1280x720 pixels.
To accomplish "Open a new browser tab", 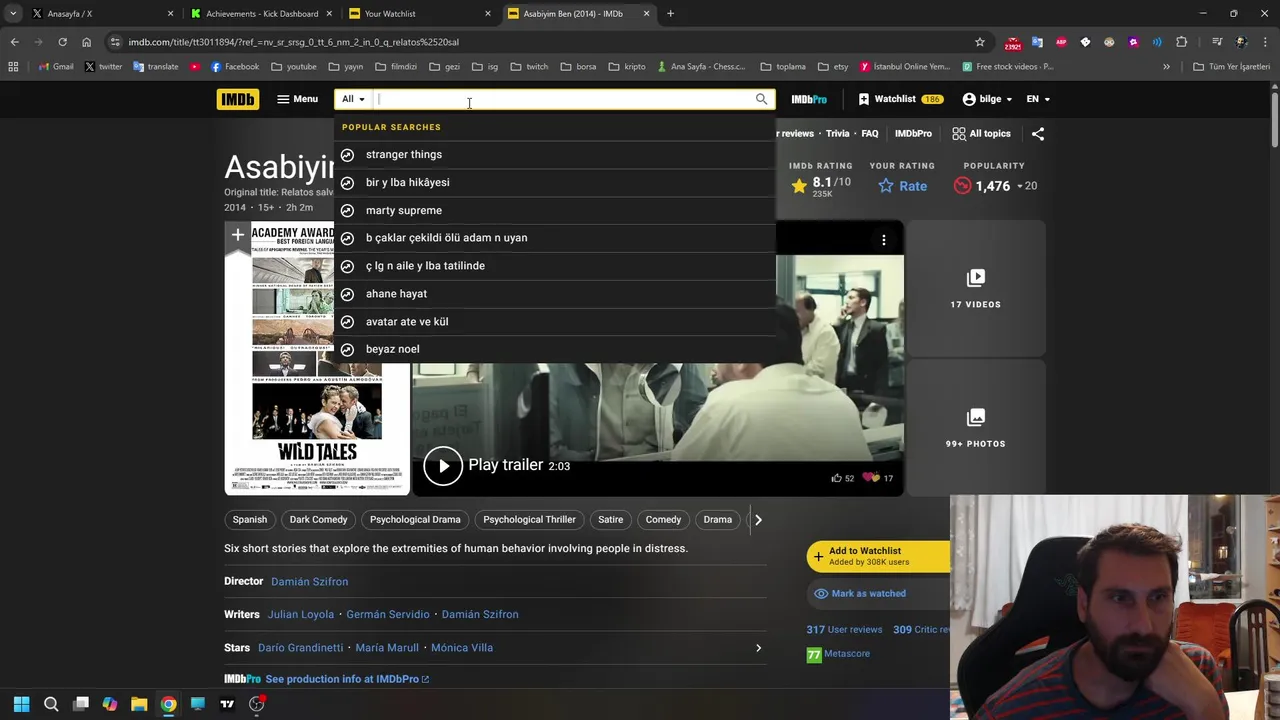I will pos(670,14).
